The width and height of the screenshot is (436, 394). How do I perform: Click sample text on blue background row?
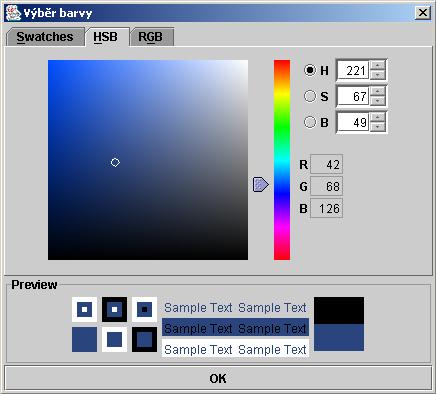point(235,328)
